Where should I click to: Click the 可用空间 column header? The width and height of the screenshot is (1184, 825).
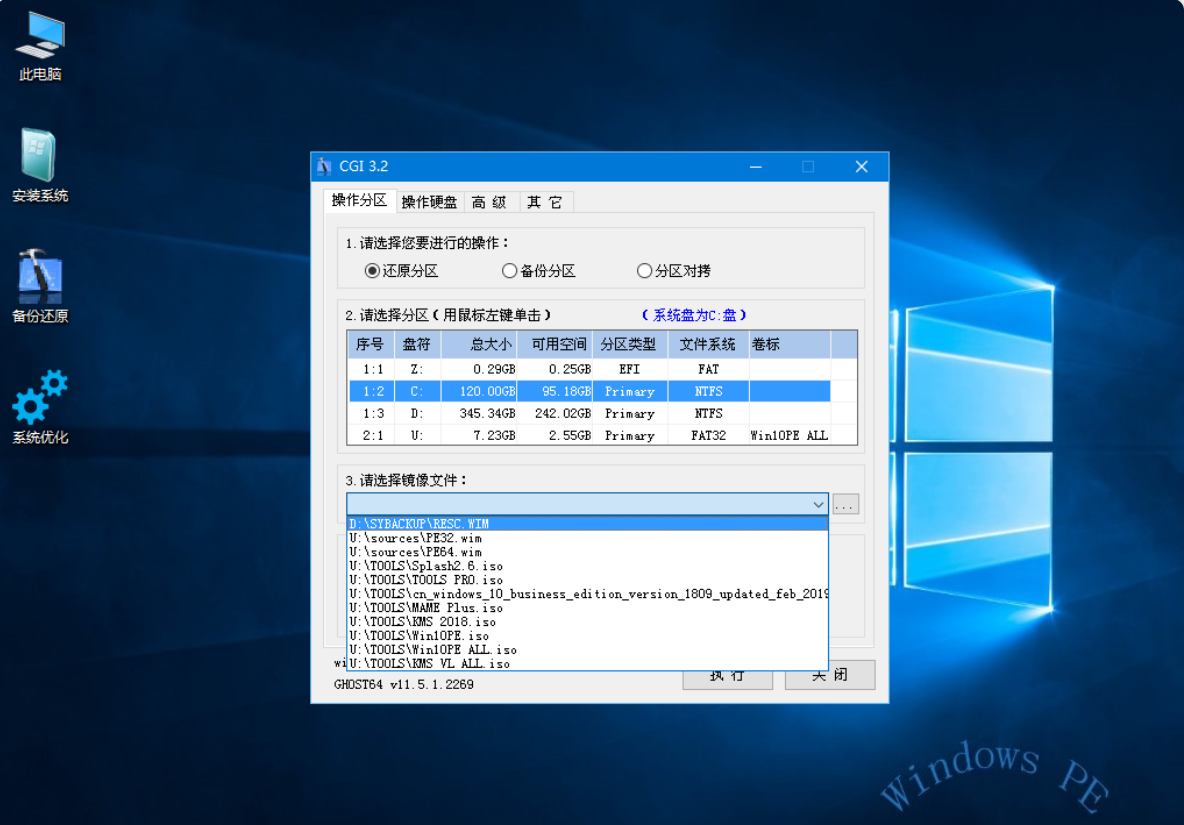pos(559,344)
